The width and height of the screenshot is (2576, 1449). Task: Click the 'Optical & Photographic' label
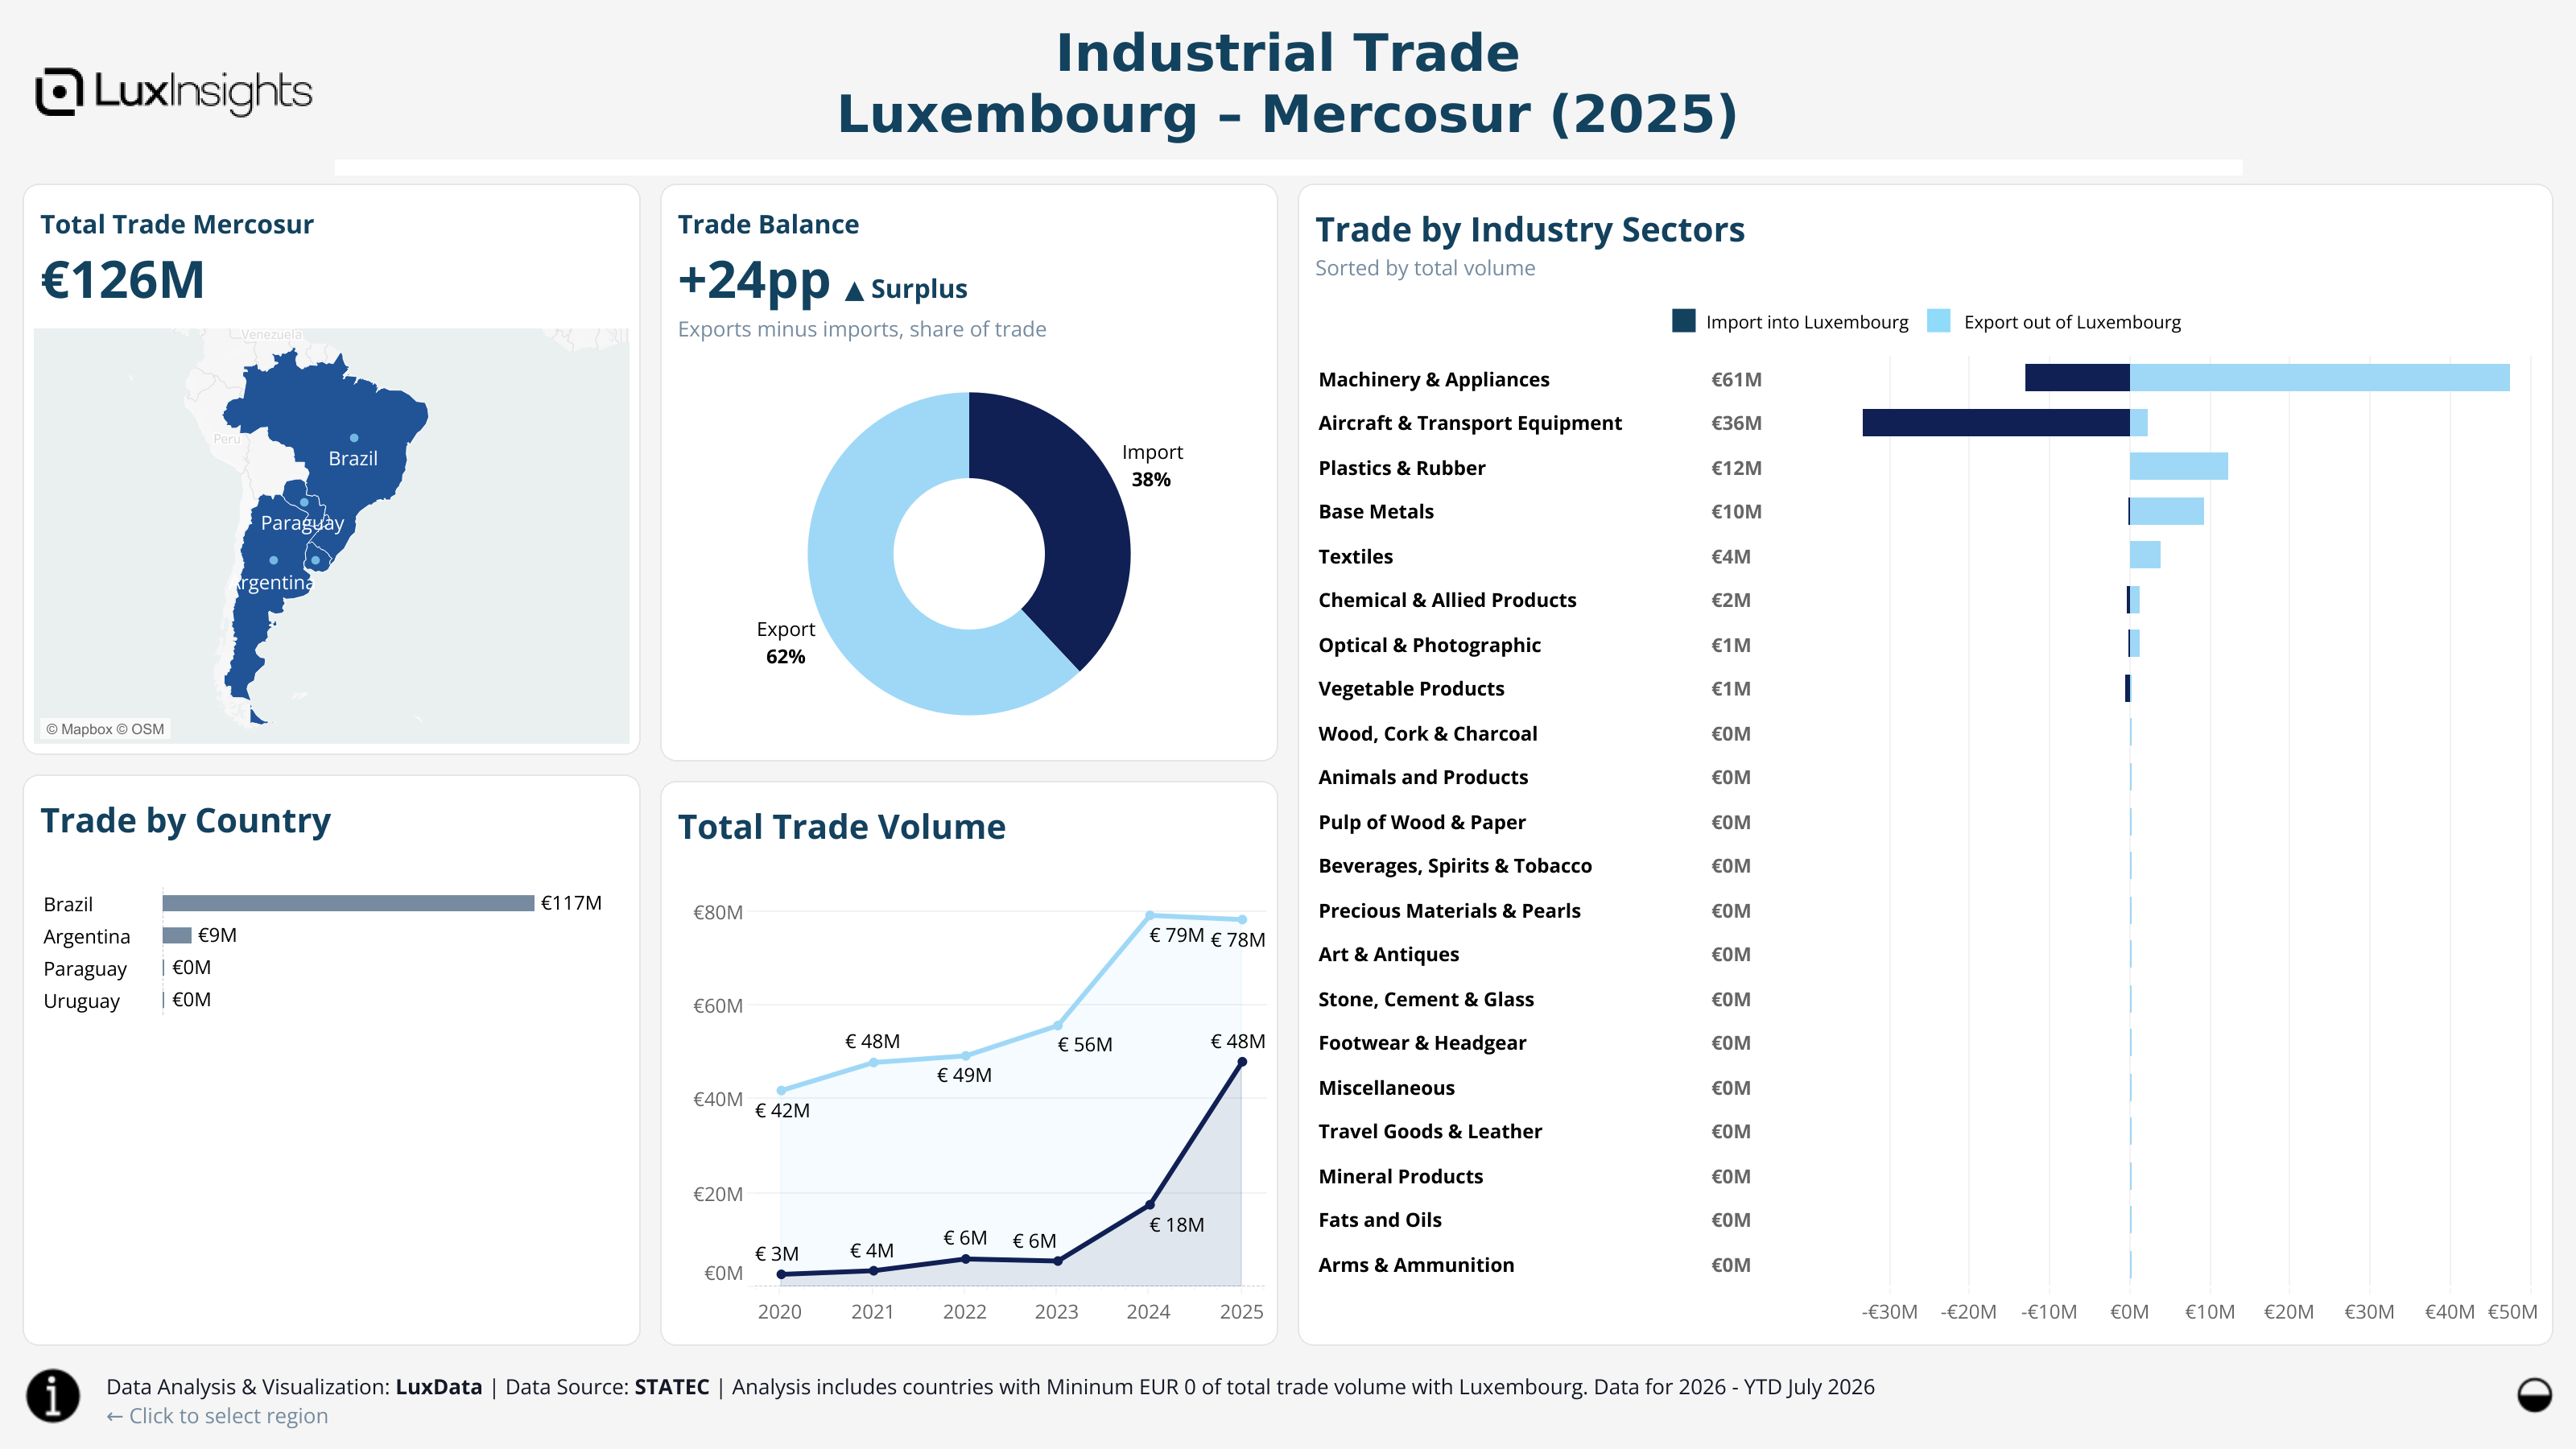click(1429, 645)
